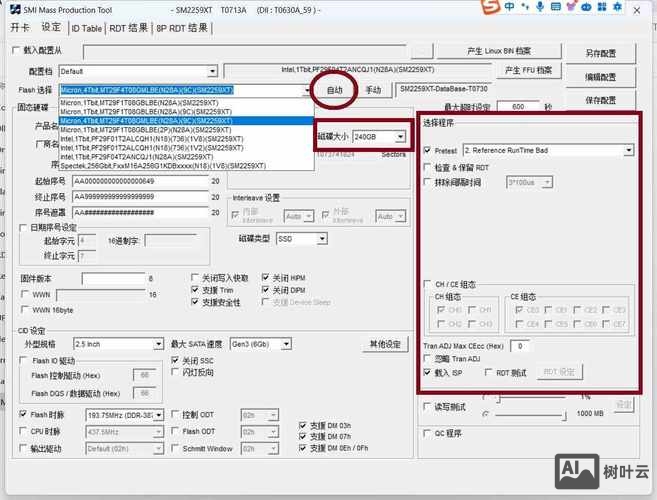Screen dimensions: 657x500
Task: Switch to the ID Table tab
Action: click(86, 28)
